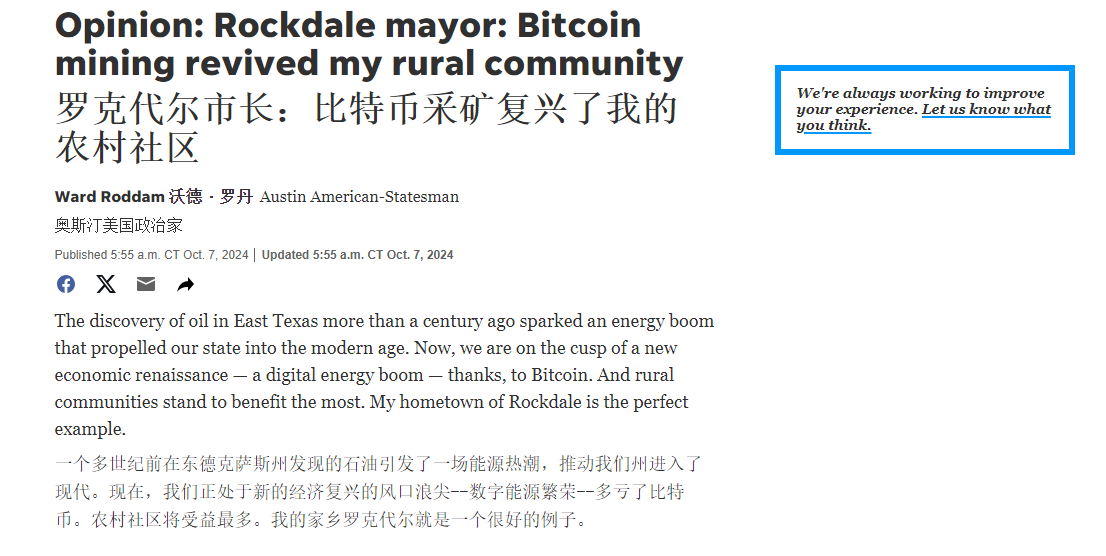Click the Chinese translated body paragraph
The image size is (1106, 556).
click(378, 492)
